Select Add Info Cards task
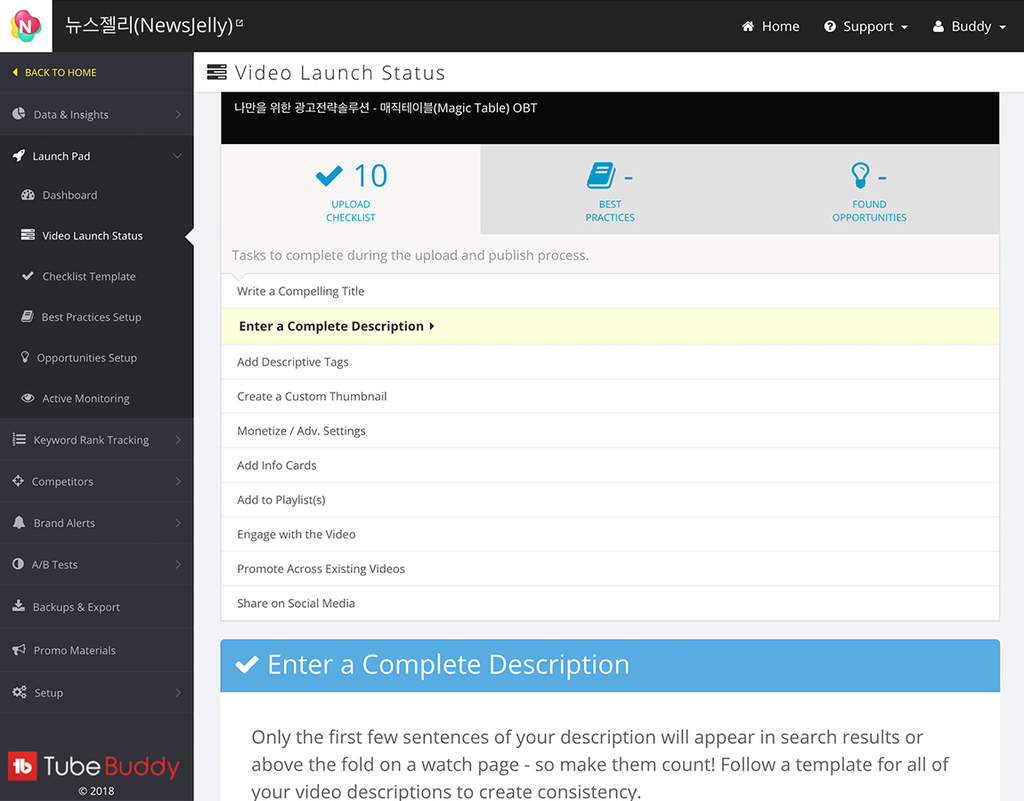 coord(610,465)
